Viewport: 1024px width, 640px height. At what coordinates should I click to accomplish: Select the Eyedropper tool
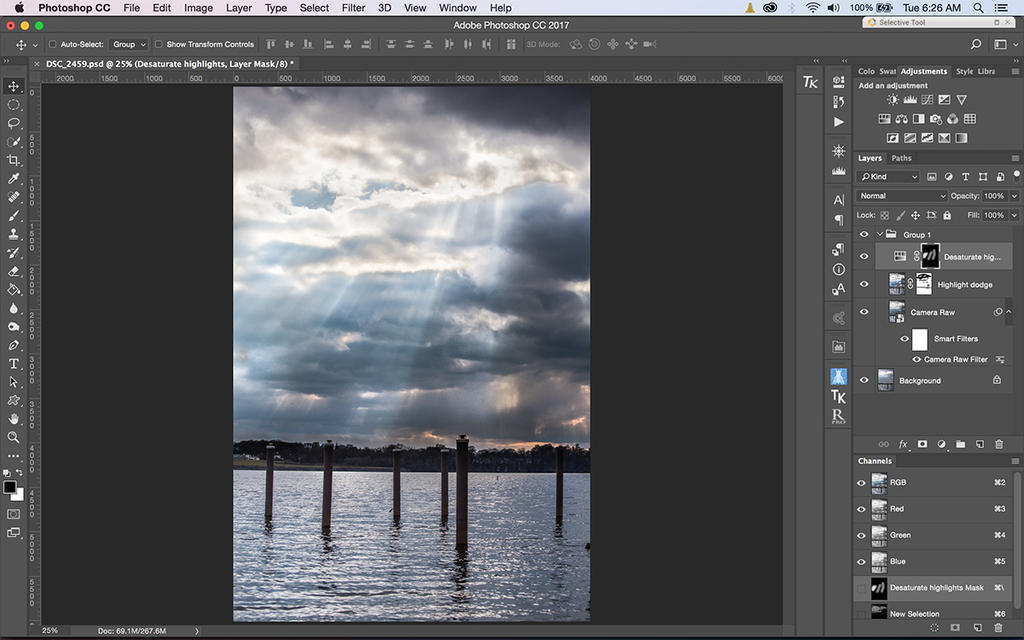[14, 178]
